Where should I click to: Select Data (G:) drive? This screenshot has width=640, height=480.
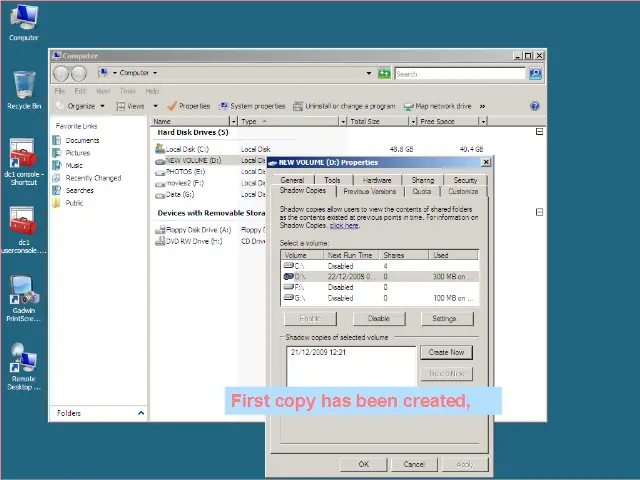pyautogui.click(x=175, y=195)
